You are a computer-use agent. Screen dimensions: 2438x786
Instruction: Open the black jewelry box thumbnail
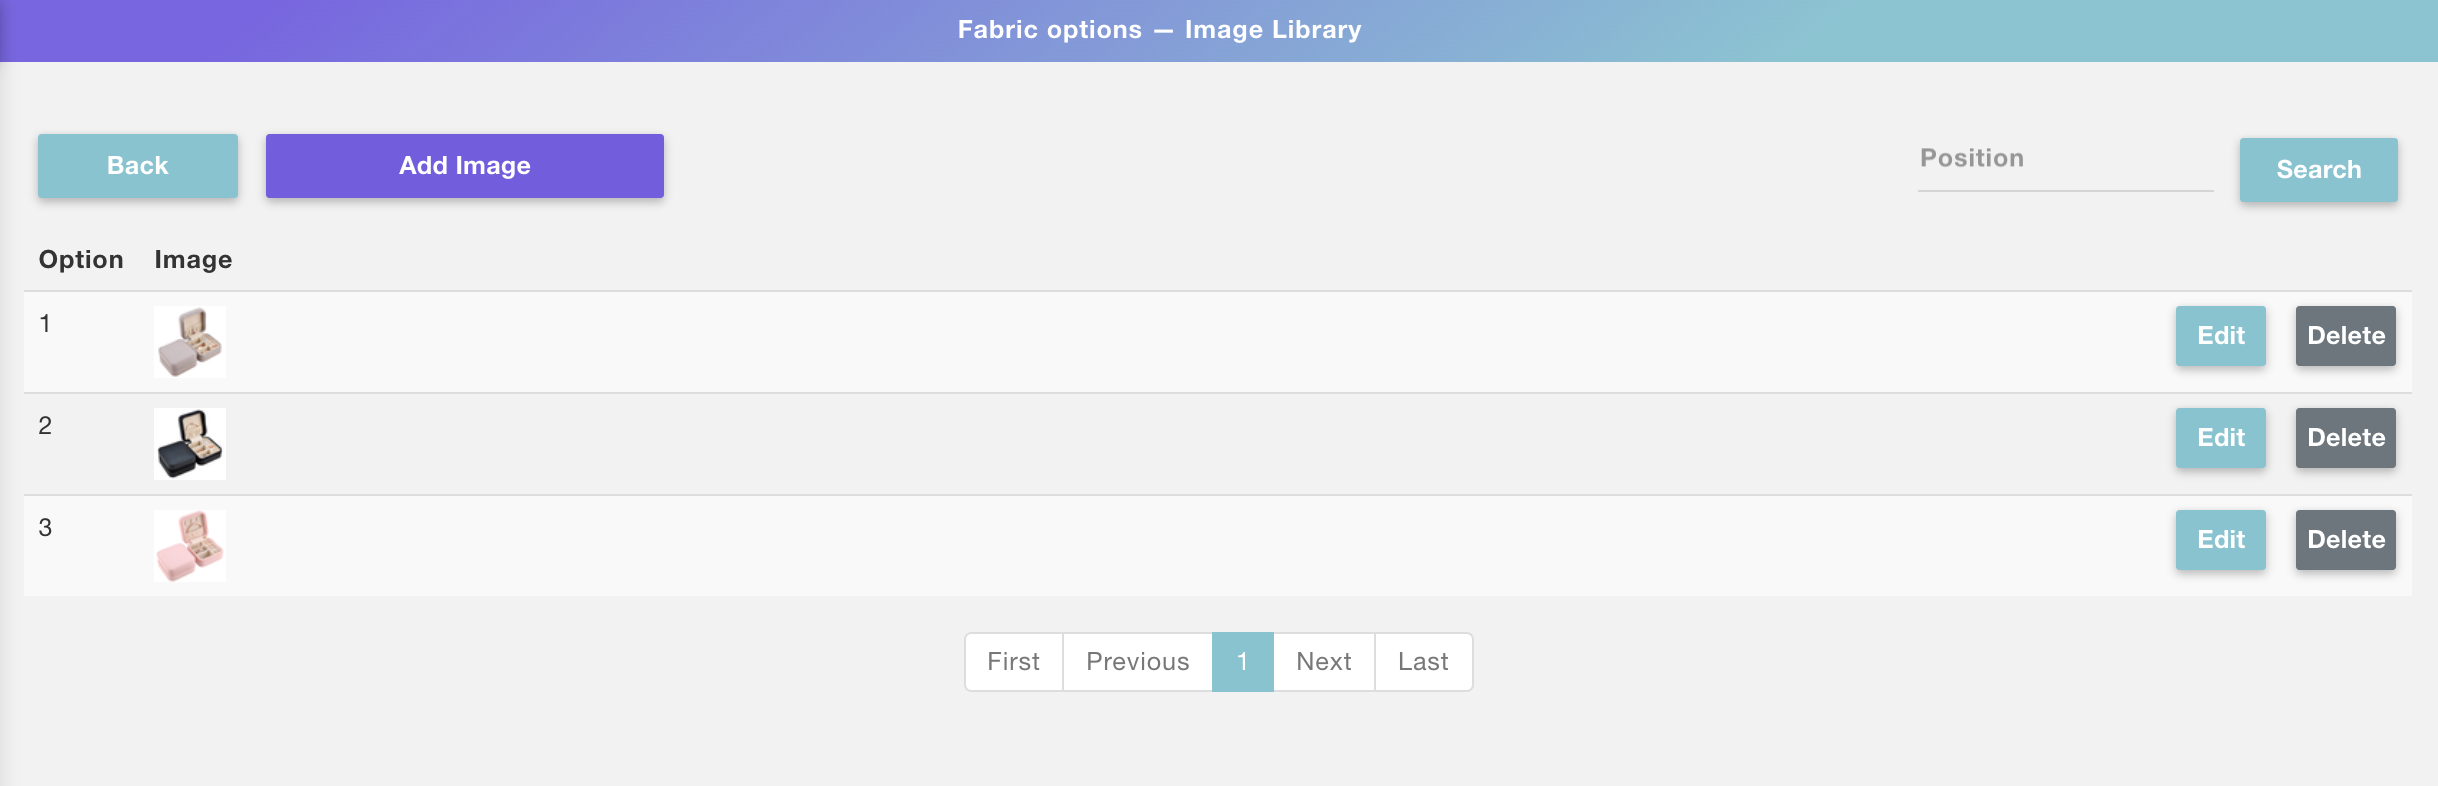(190, 444)
